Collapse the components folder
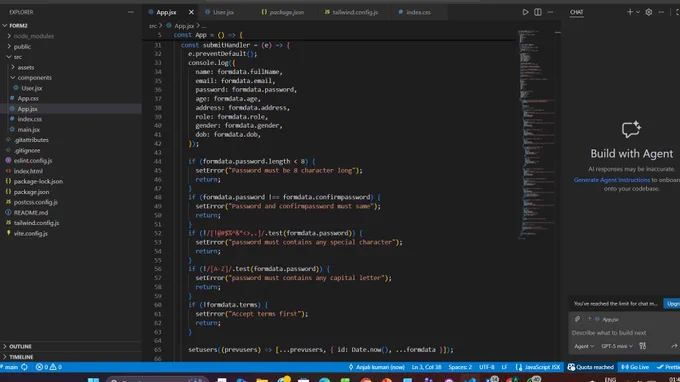This screenshot has height=382, width=680. click(34, 78)
